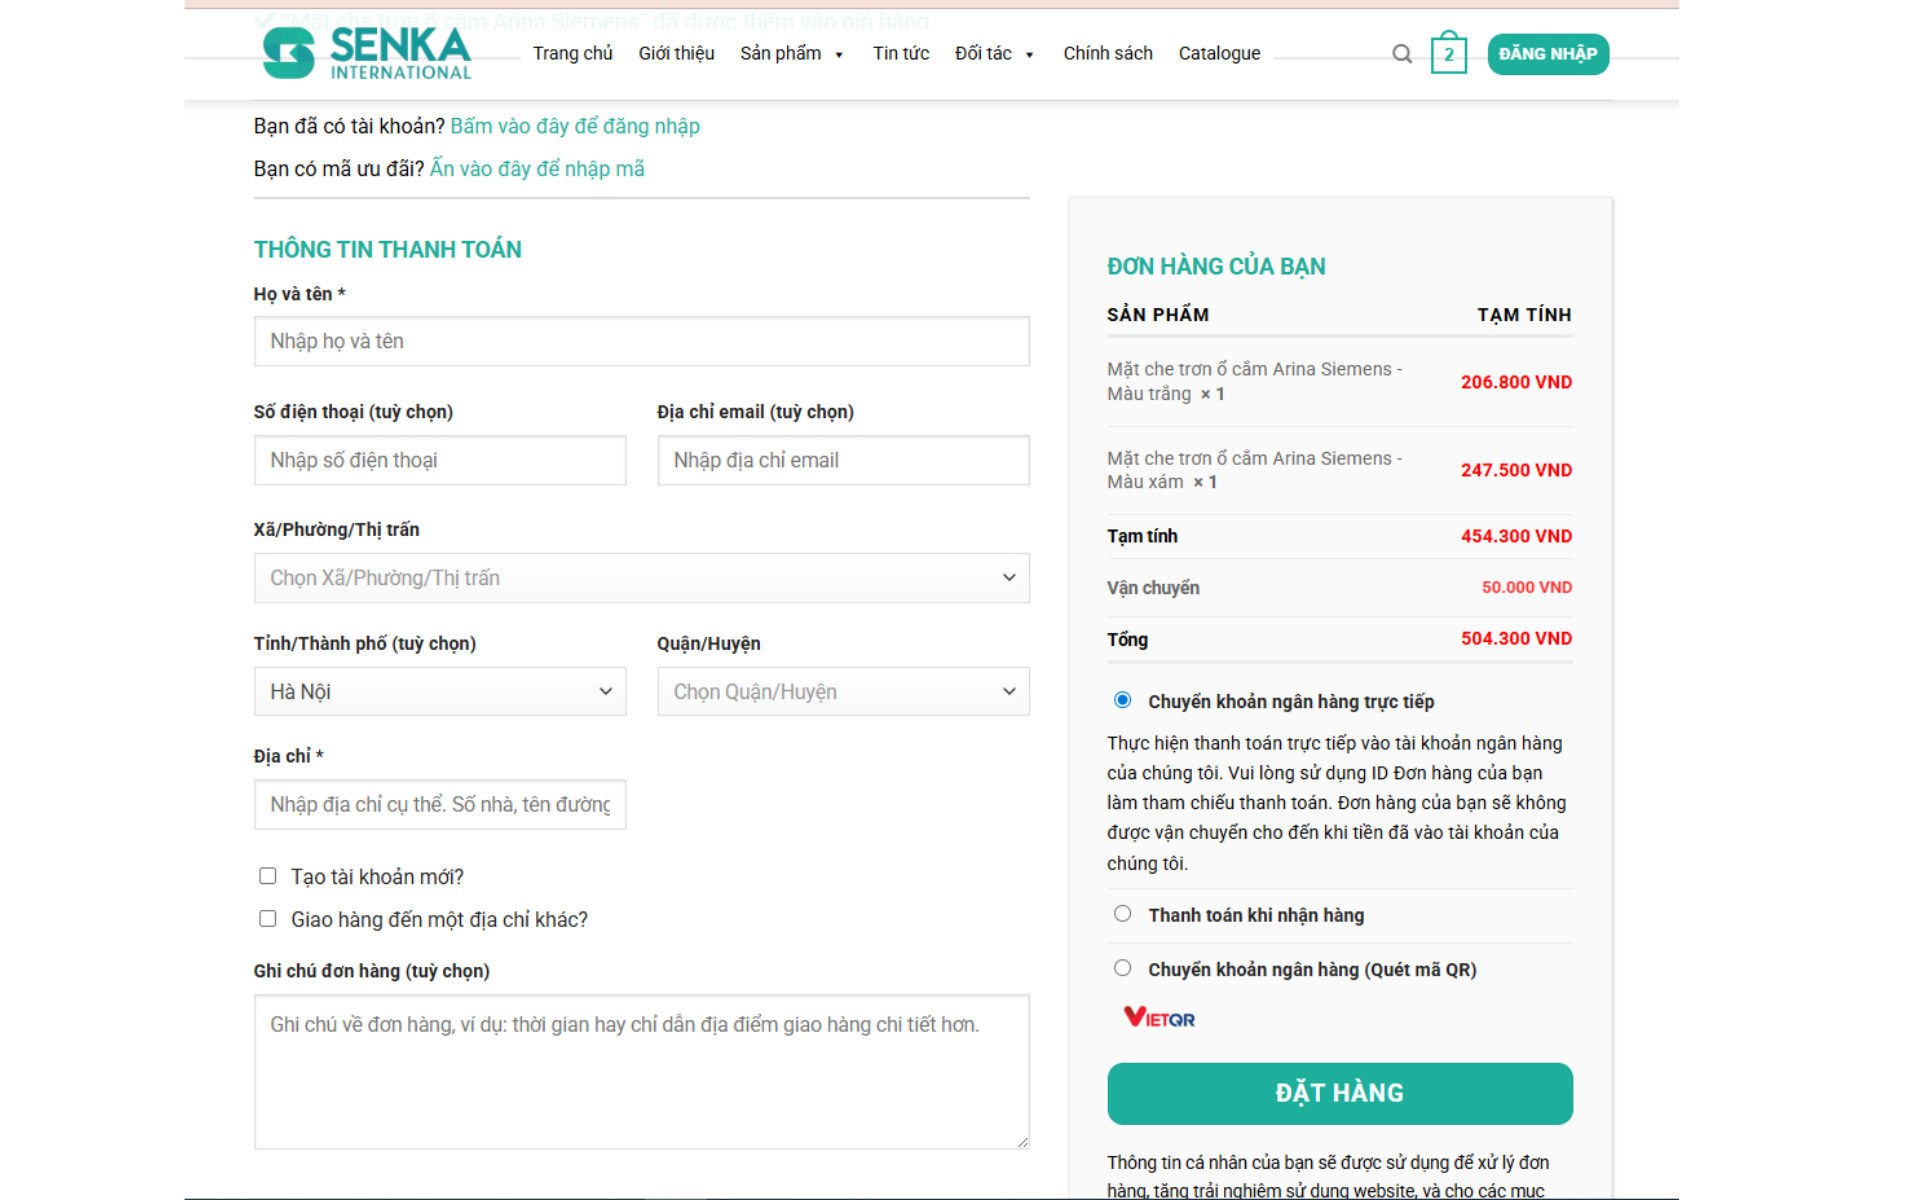The width and height of the screenshot is (1920, 1200).
Task: Click the ĐẶT HÀNG button
Action: click(1339, 1093)
